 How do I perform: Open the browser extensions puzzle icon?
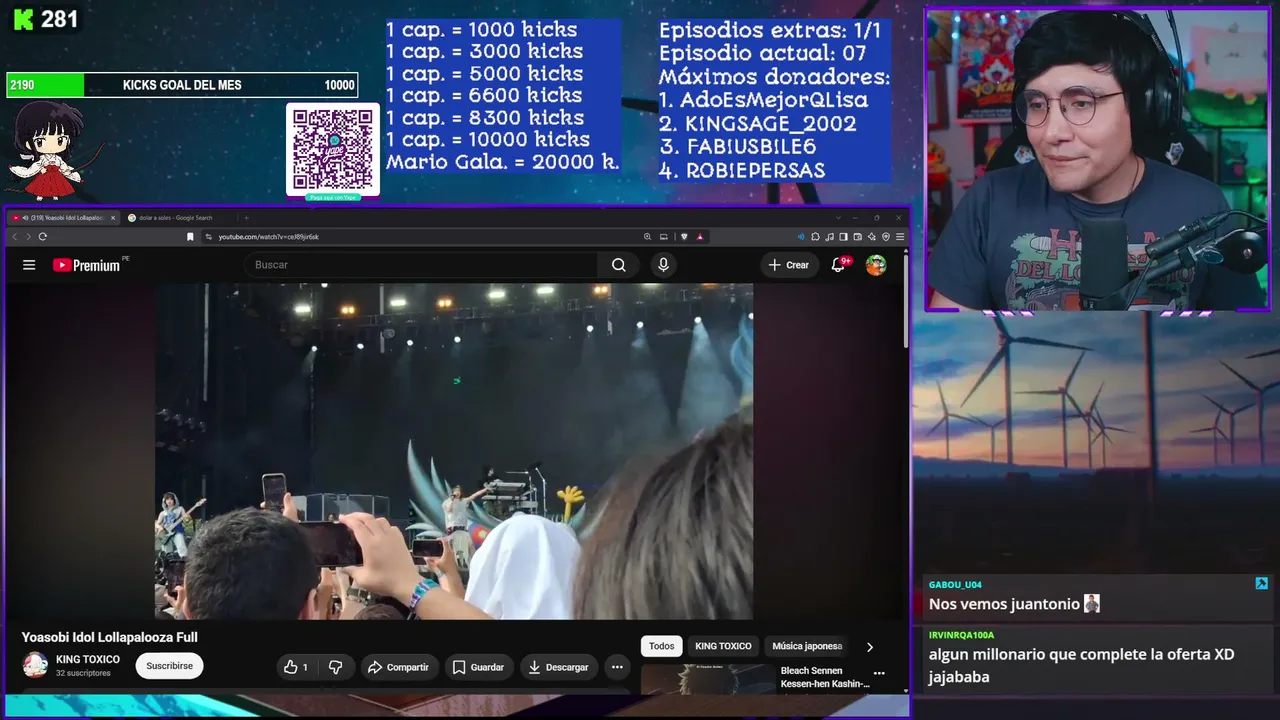pos(816,237)
